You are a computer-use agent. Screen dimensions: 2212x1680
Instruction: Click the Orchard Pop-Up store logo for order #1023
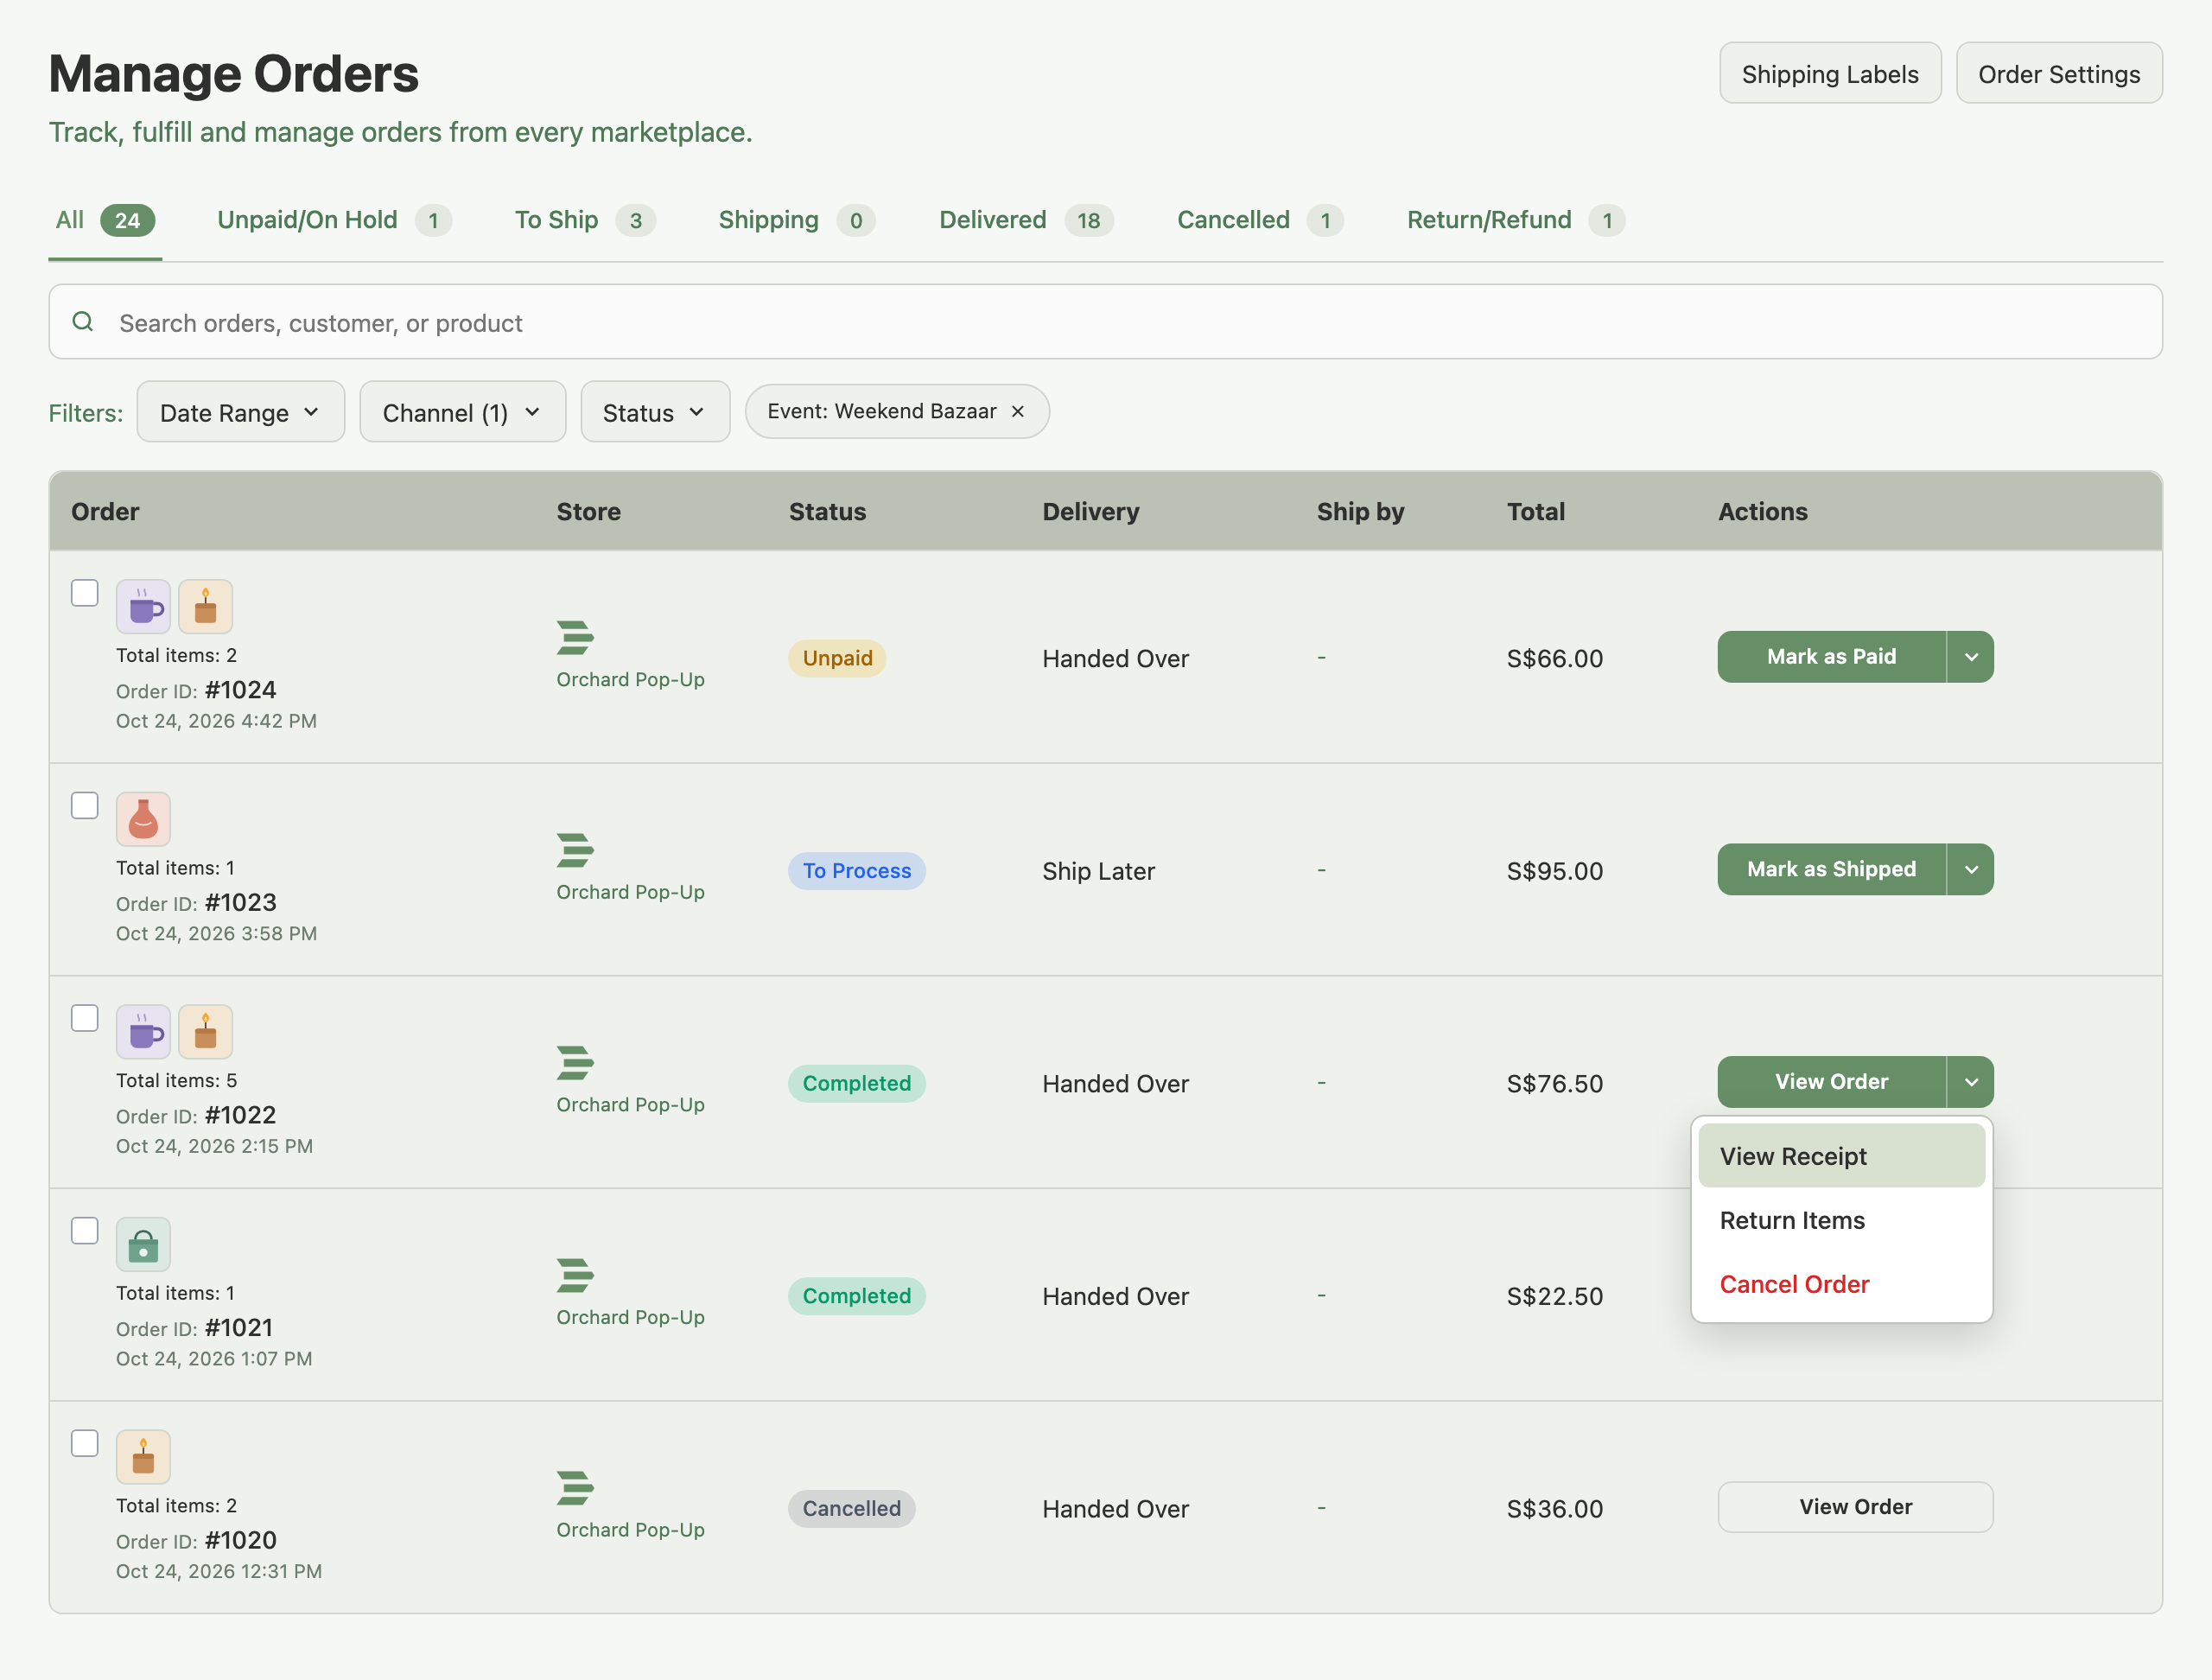coord(575,850)
